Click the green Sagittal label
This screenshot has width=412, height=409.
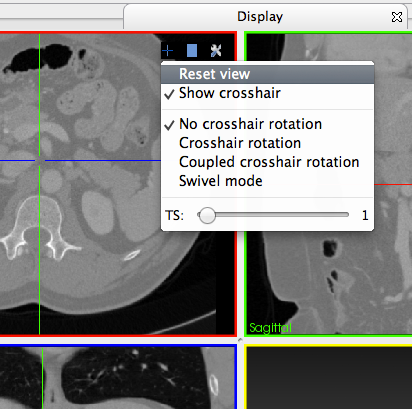click(x=270, y=328)
